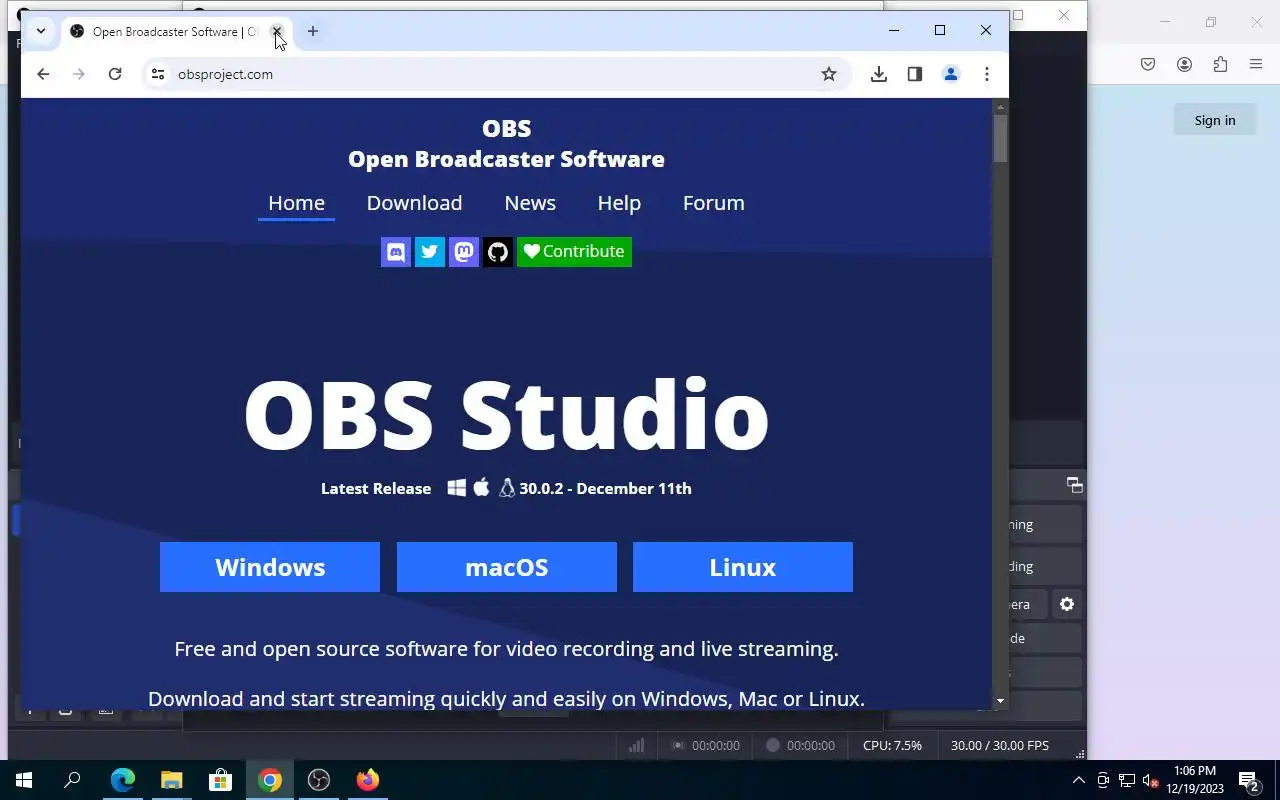
Task: Open Windows taskbar search
Action: (72, 780)
